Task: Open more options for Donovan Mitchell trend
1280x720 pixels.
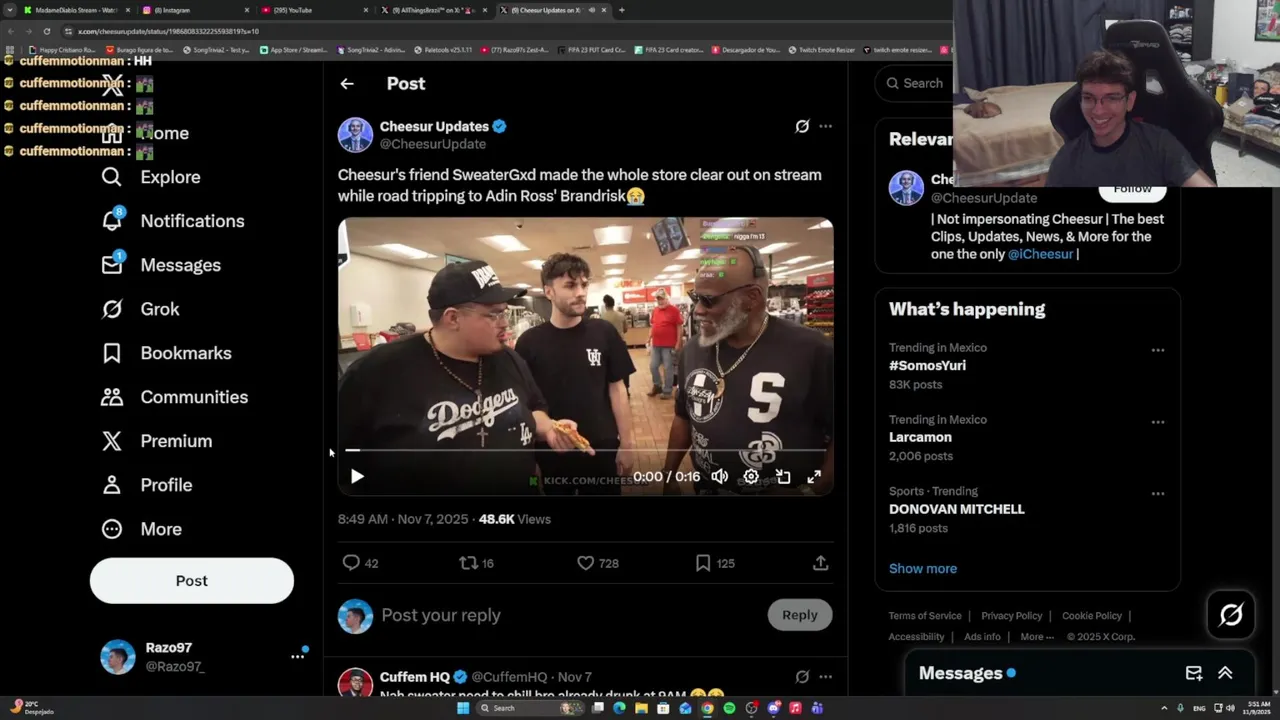Action: click(x=1157, y=493)
